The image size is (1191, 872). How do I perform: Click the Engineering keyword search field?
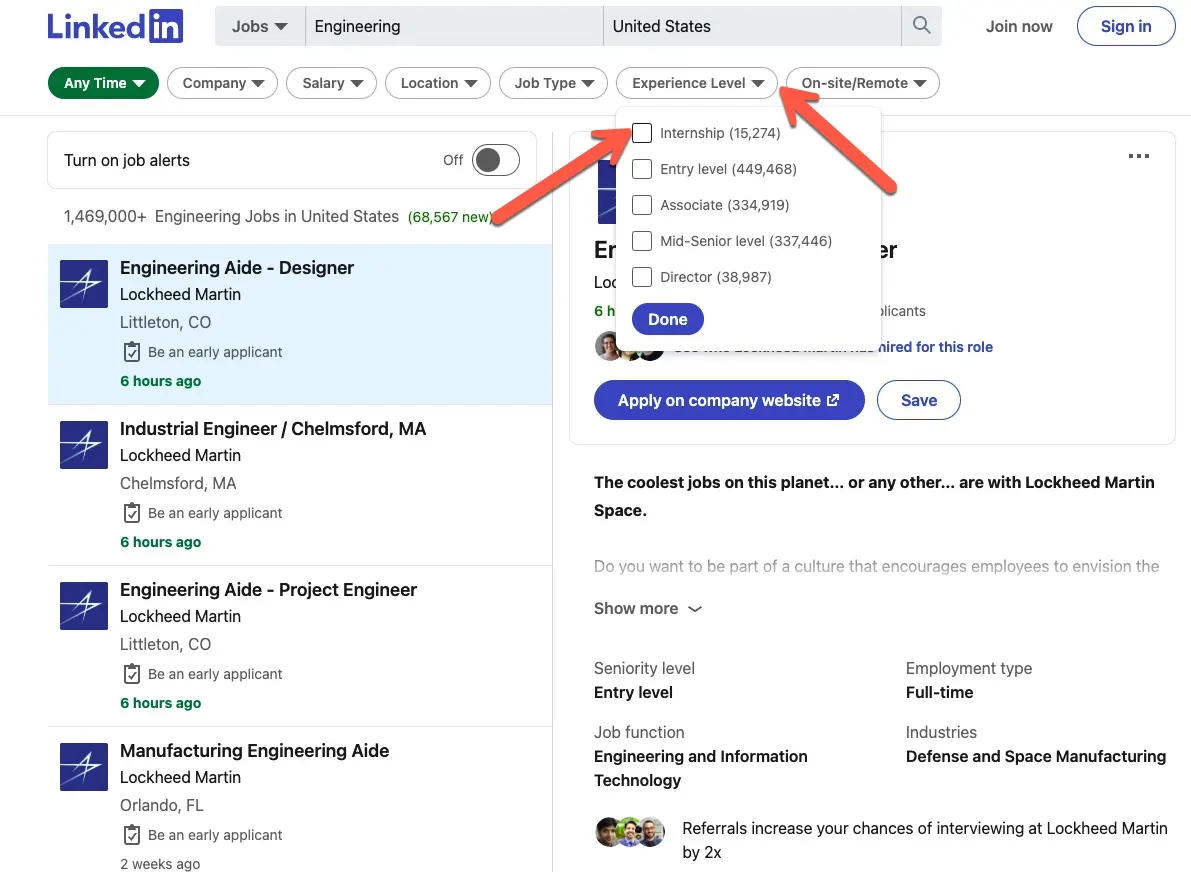[x=454, y=27]
